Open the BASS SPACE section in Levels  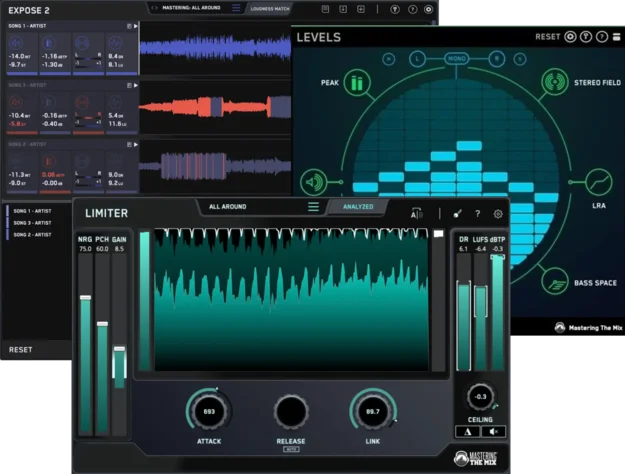point(555,281)
